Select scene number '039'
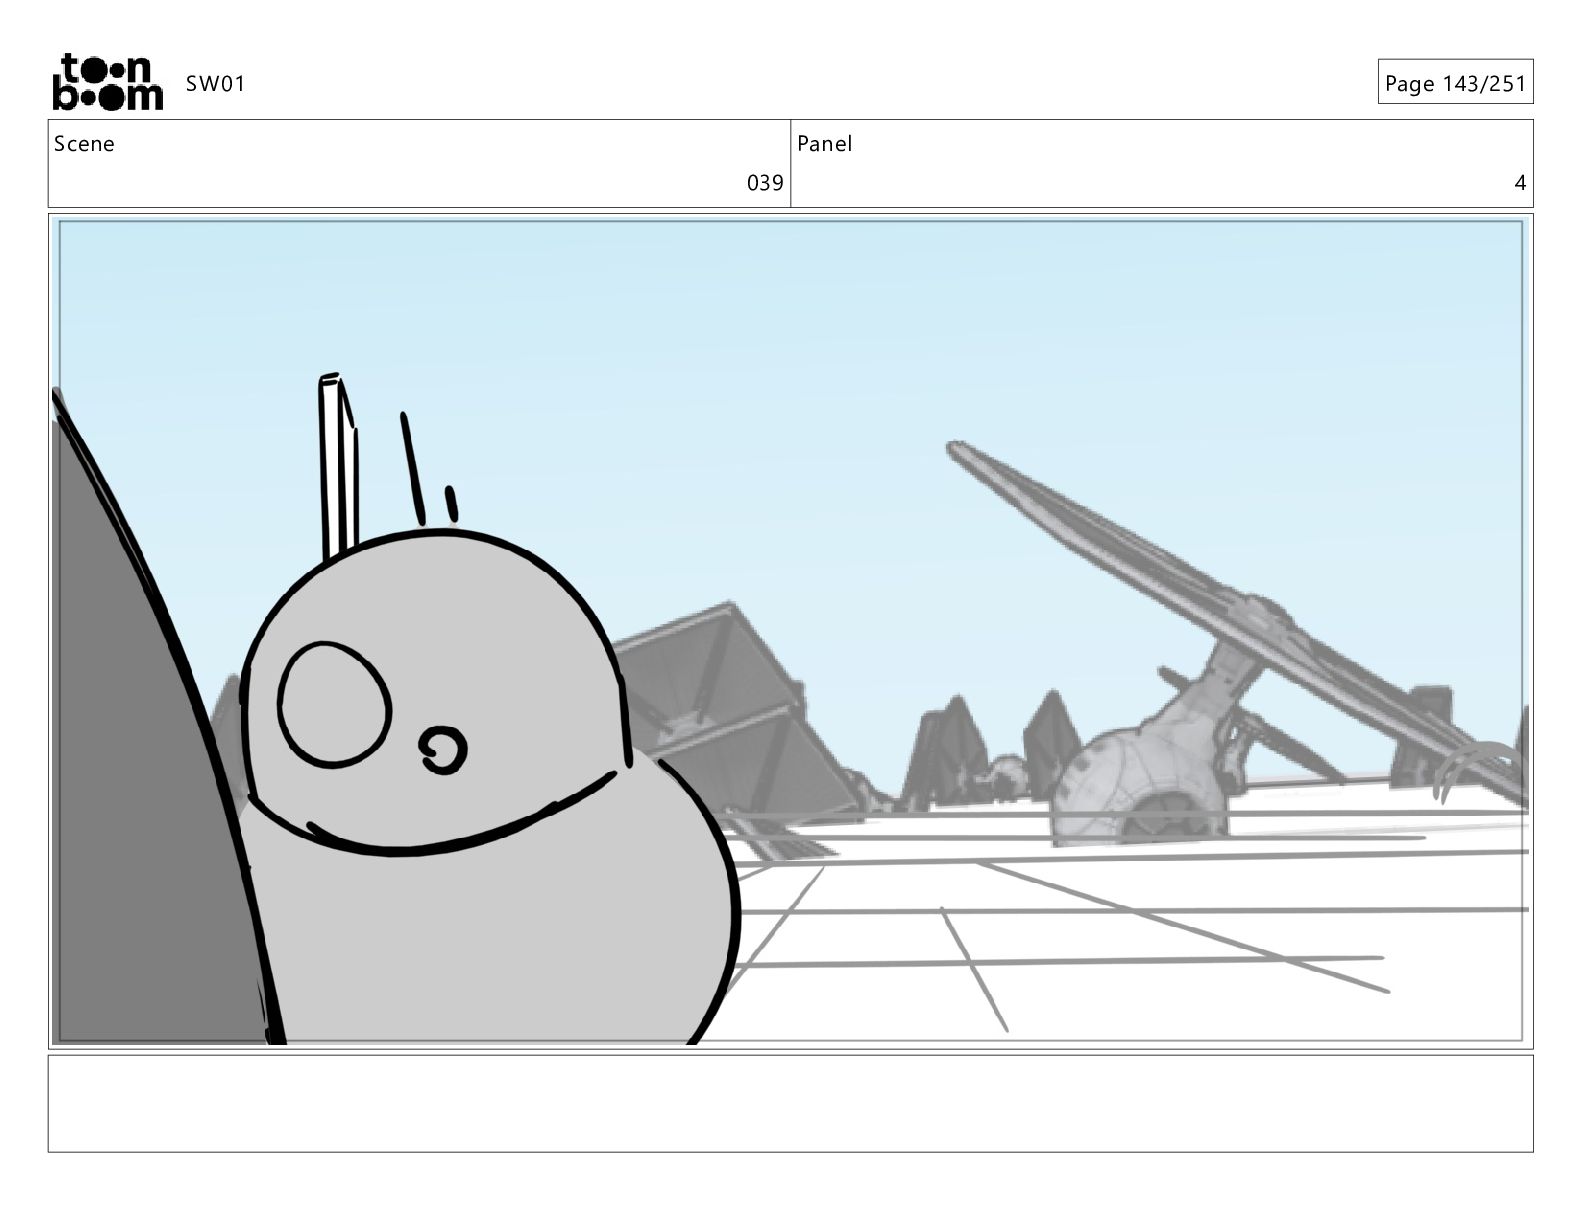 pyautogui.click(x=765, y=183)
